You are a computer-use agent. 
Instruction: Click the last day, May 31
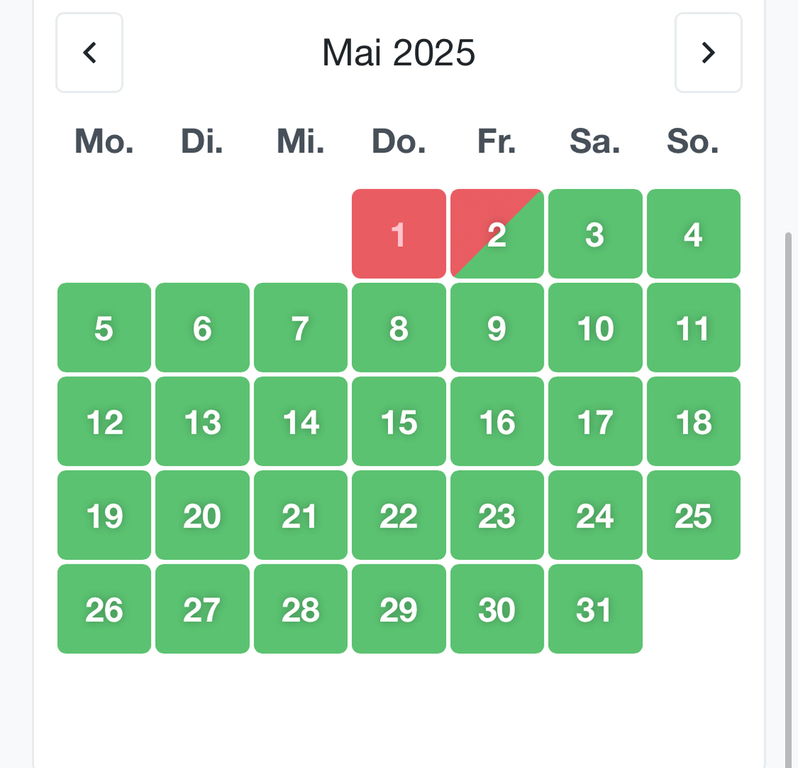[595, 609]
